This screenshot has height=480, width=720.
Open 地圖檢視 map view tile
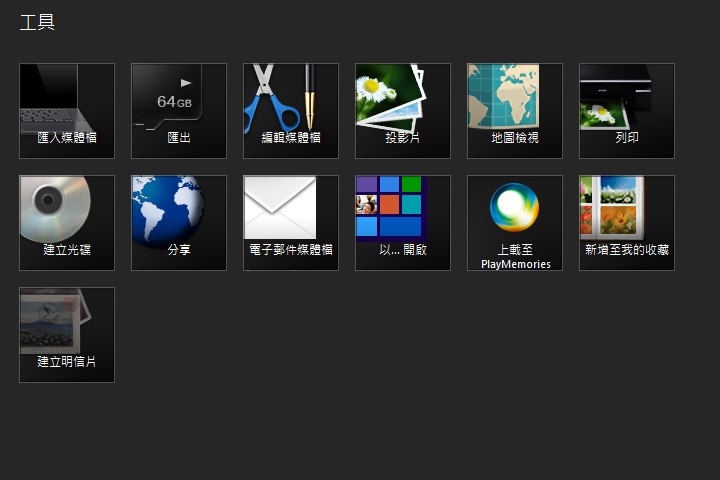[515, 111]
